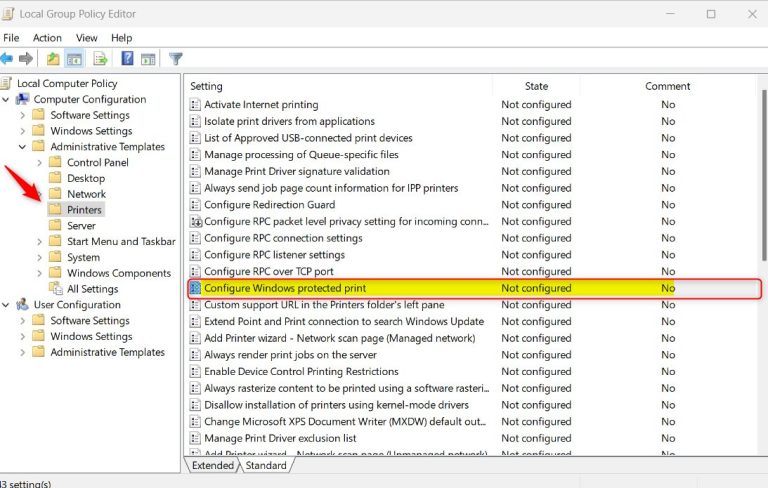Expand the Control Panel folder
The width and height of the screenshot is (768, 488).
[x=39, y=163]
